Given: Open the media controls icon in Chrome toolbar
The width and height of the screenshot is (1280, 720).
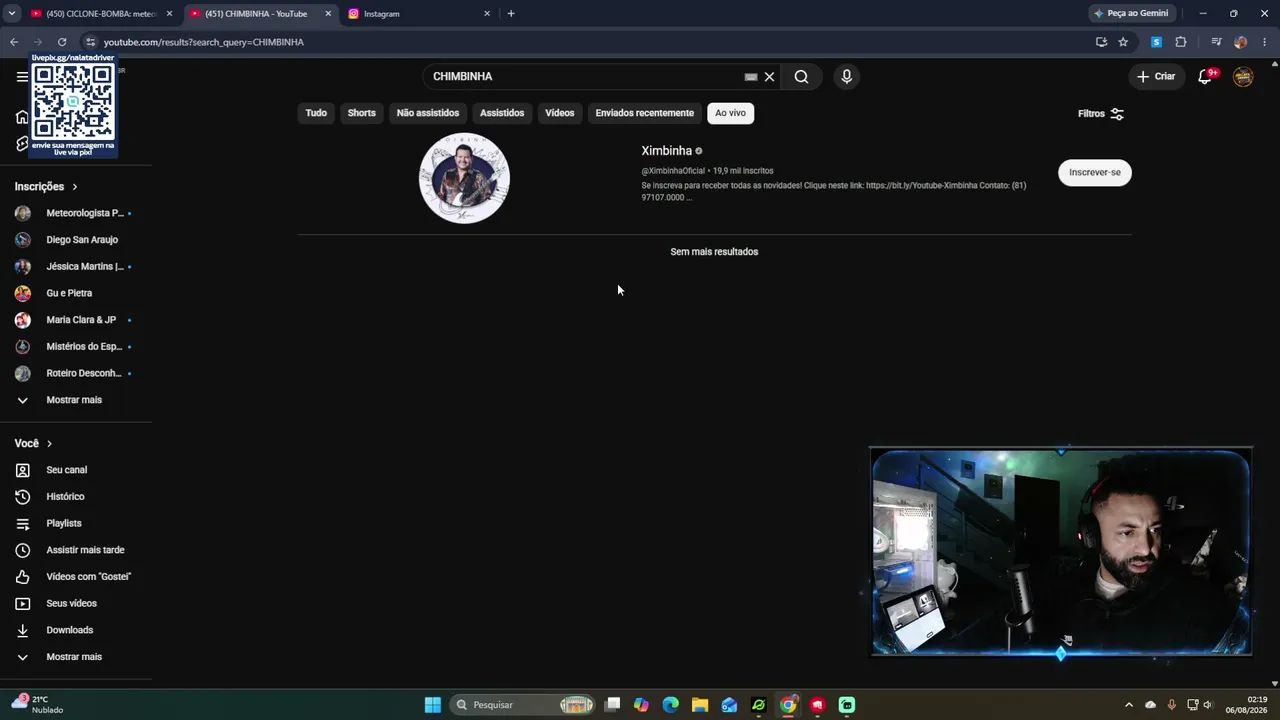Looking at the screenshot, I should pos(1216,42).
